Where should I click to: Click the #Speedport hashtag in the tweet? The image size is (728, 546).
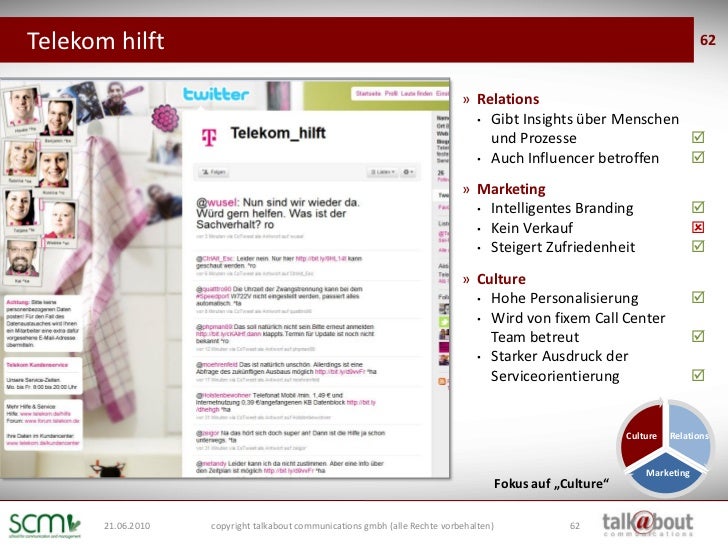pyautogui.click(x=213, y=296)
